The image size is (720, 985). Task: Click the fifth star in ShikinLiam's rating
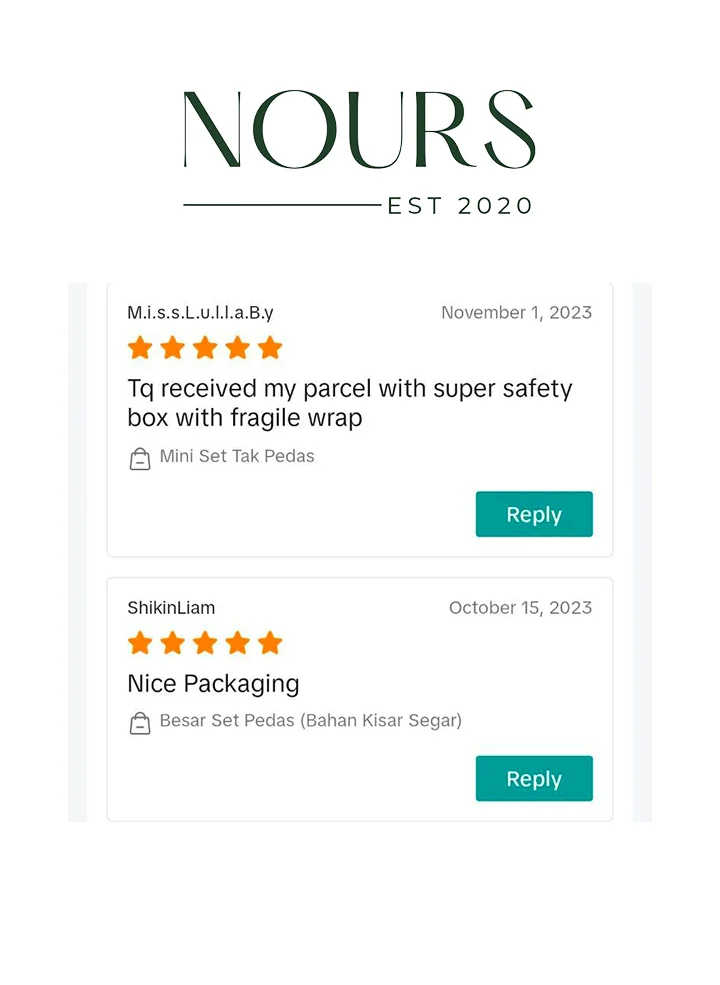(270, 643)
